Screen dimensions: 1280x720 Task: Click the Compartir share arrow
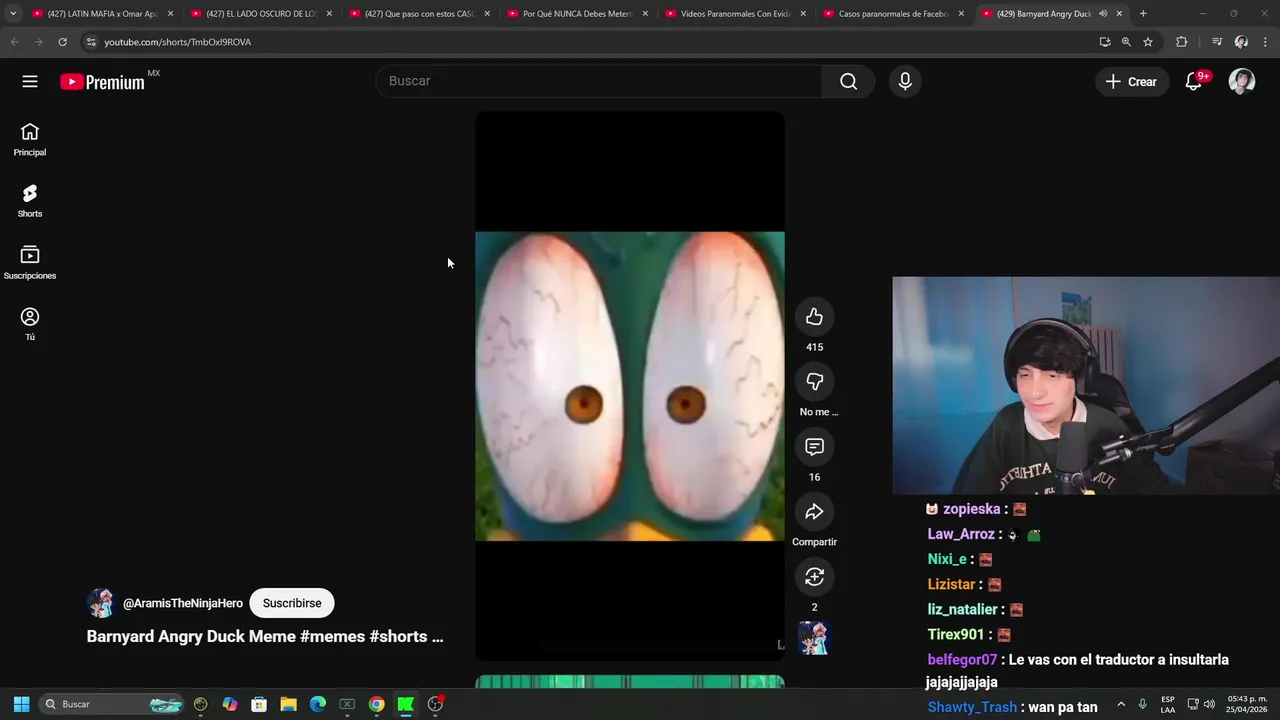tap(814, 511)
